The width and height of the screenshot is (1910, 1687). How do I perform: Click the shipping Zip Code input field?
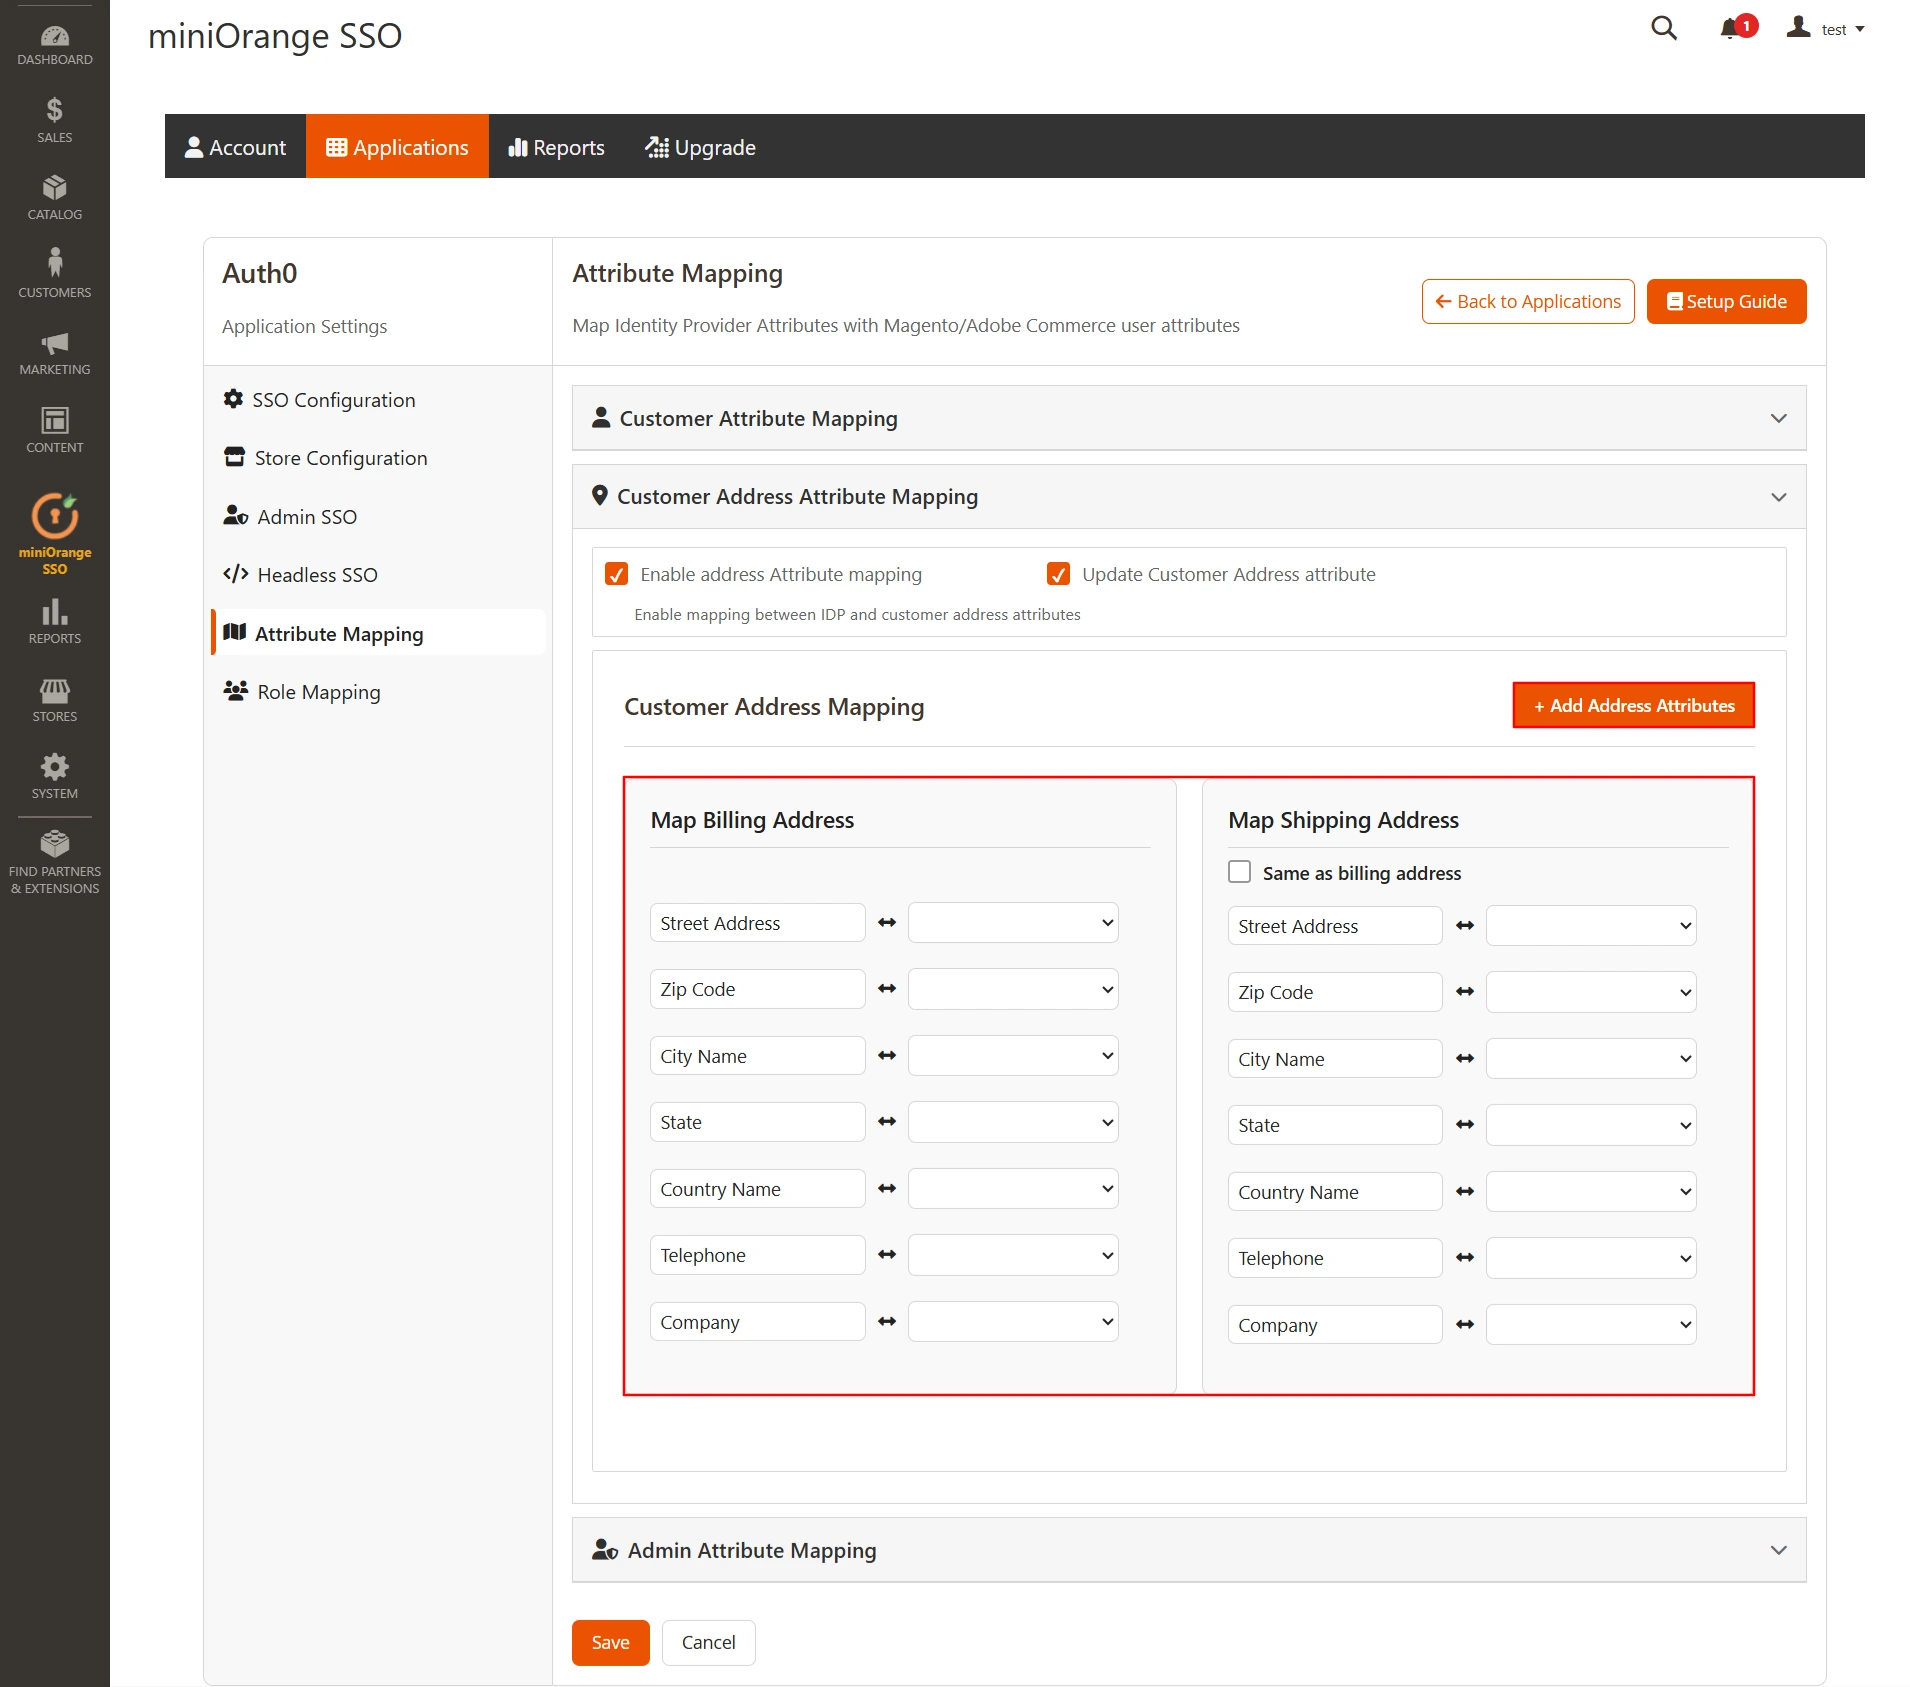1334,991
